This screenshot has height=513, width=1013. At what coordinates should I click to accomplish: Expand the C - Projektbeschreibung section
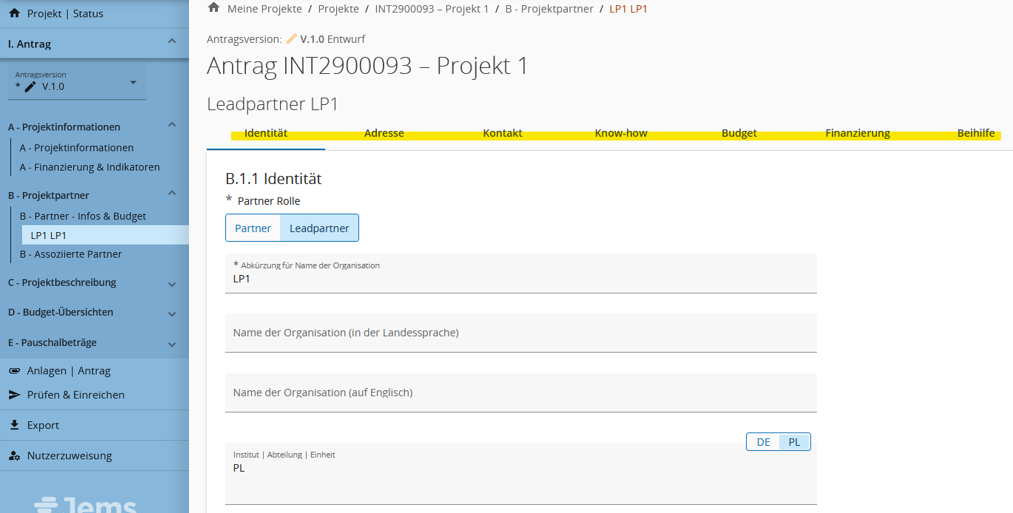(172, 284)
